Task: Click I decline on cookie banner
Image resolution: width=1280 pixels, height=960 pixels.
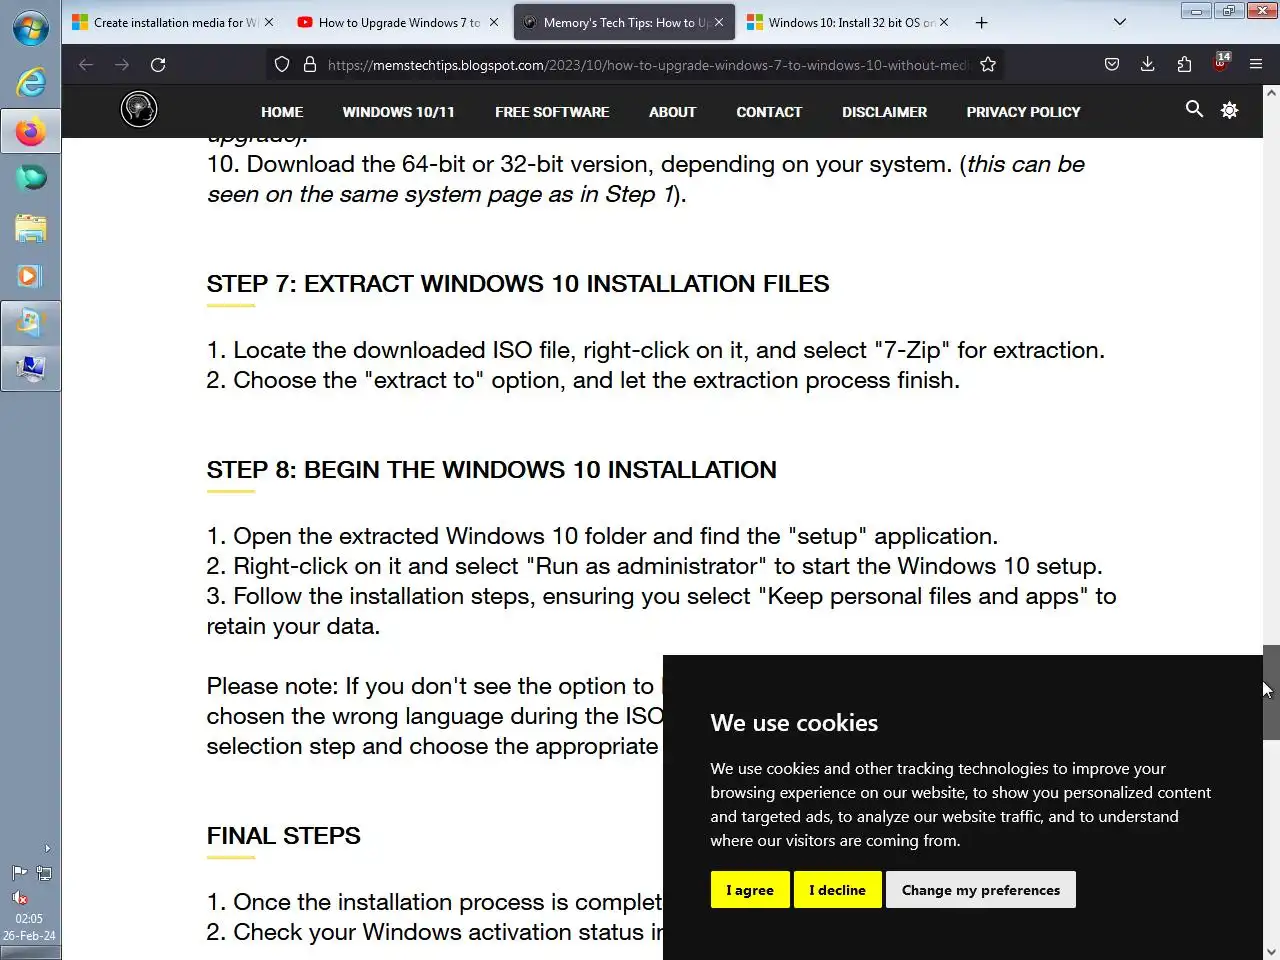Action: [837, 890]
